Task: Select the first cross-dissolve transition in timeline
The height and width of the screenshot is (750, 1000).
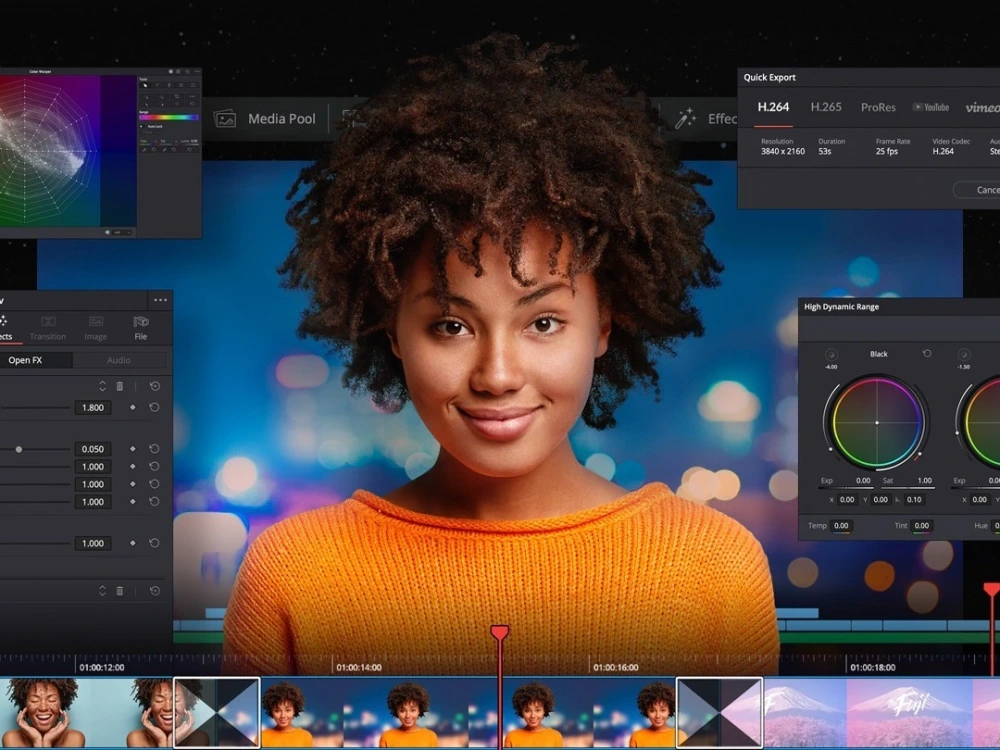Action: 217,712
